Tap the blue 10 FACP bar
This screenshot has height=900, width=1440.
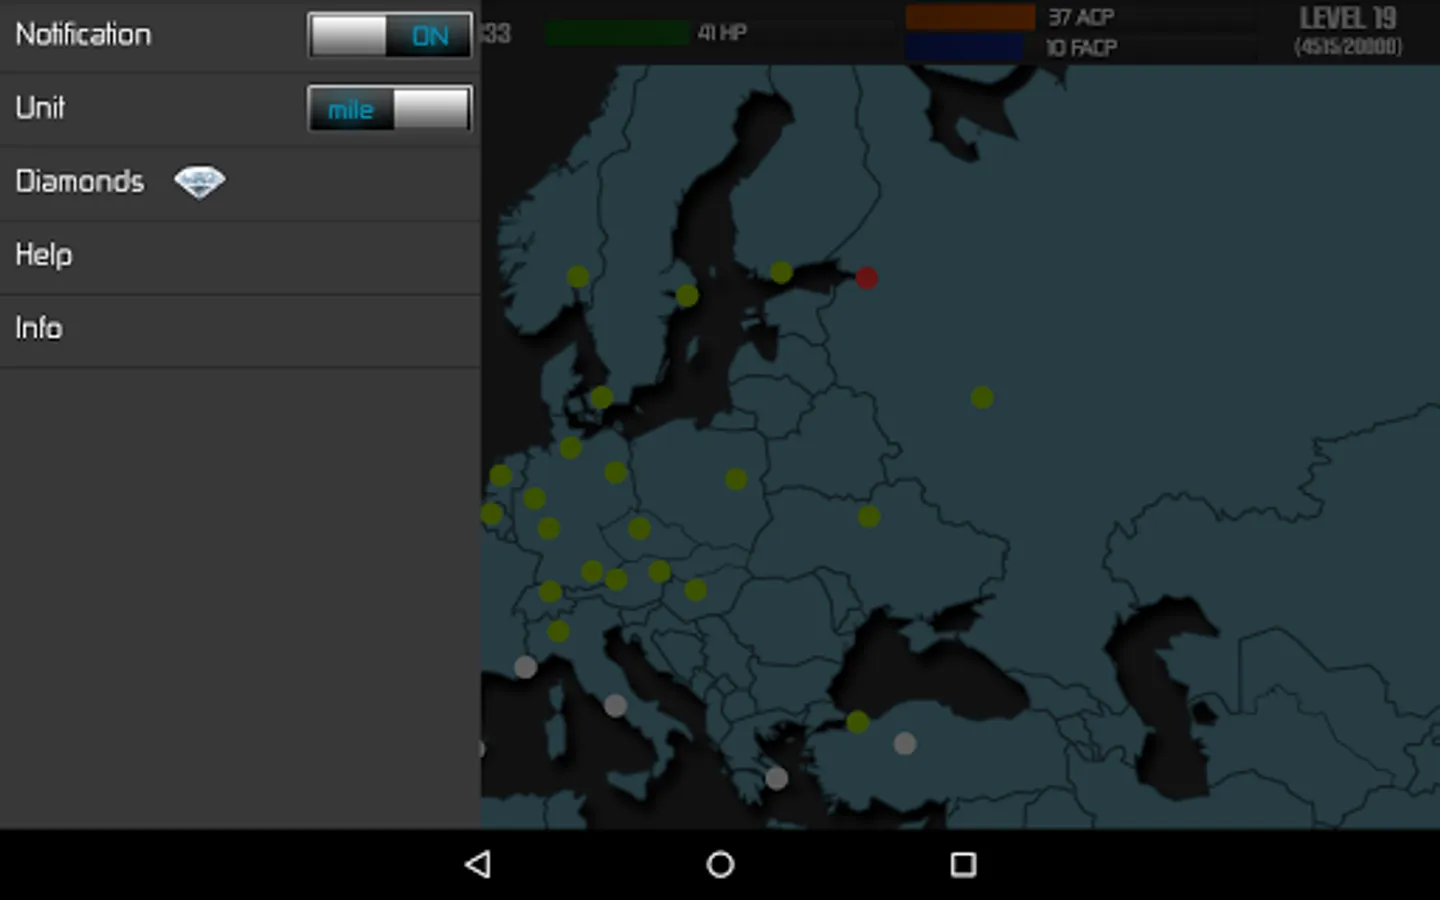click(x=964, y=47)
